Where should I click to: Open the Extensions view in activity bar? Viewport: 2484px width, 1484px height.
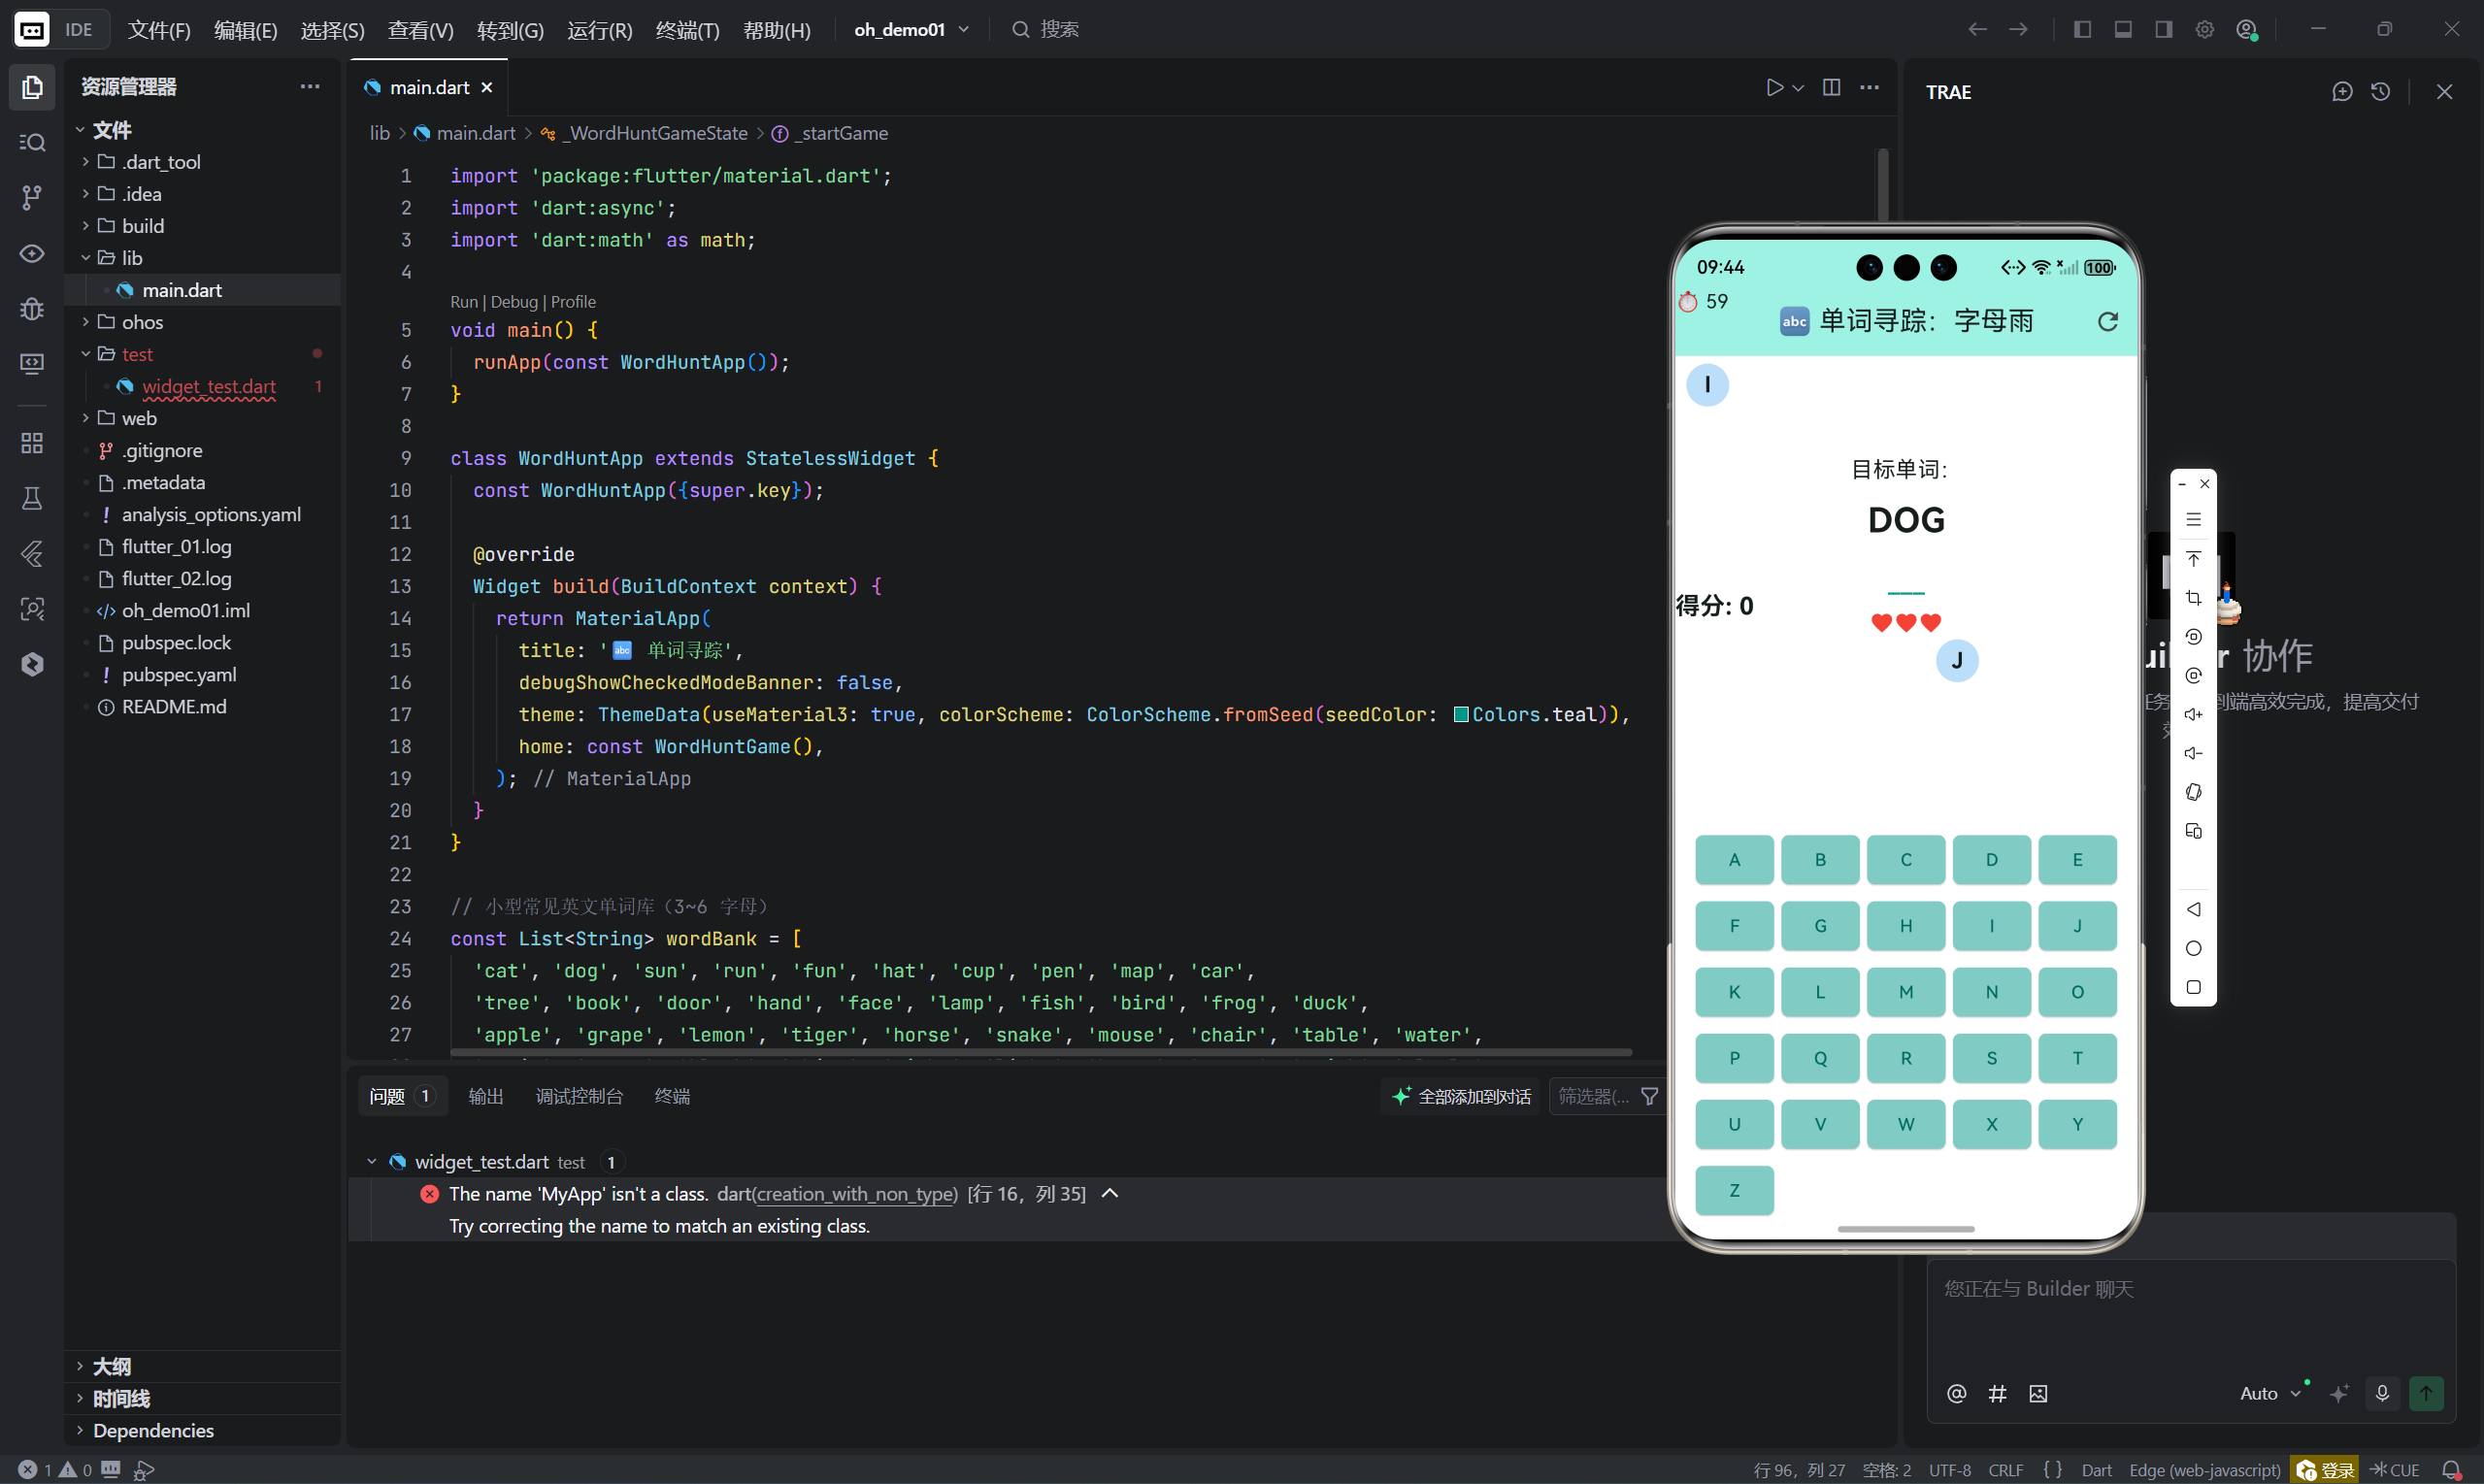coord(32,442)
